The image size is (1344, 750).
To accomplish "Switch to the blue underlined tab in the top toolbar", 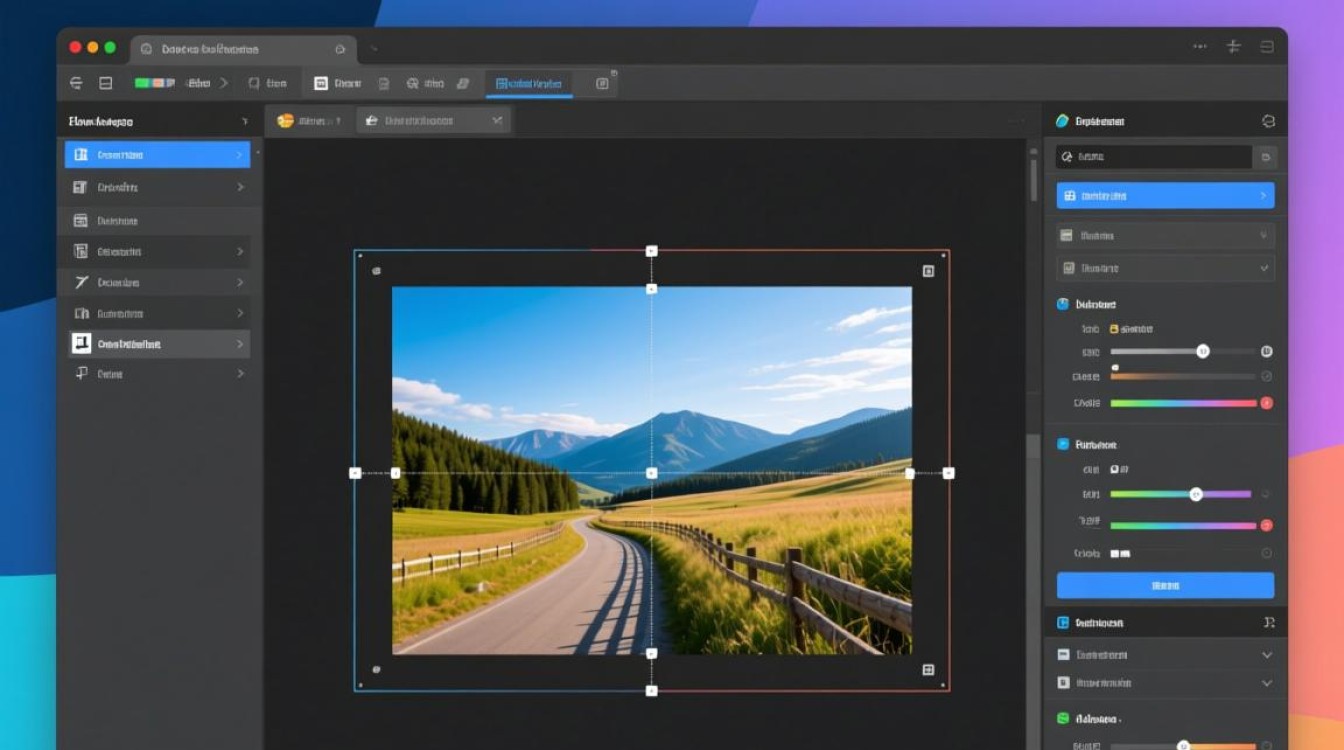I will click(x=529, y=84).
